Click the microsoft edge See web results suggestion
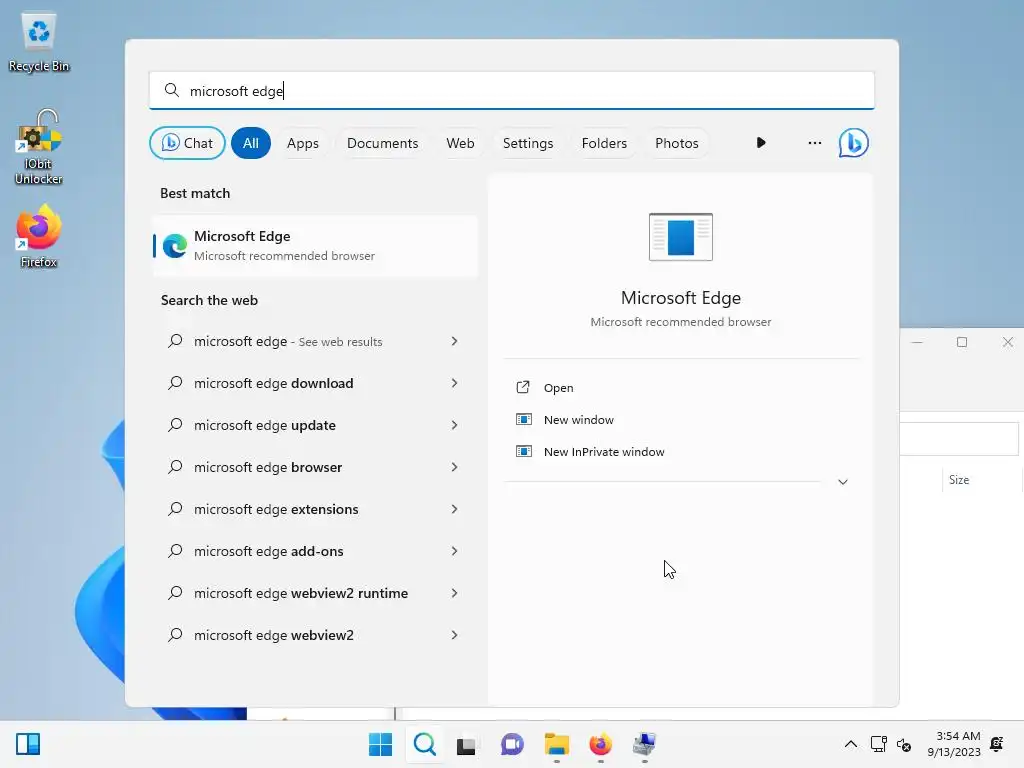1024x768 pixels. [314, 341]
